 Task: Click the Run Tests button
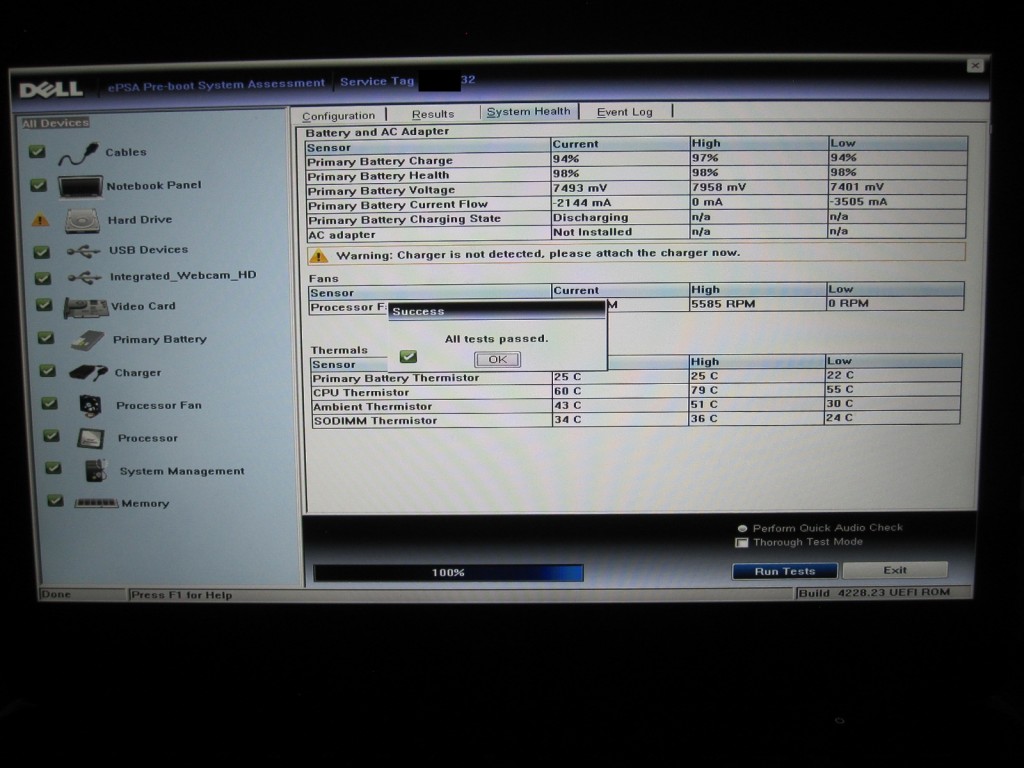point(785,571)
